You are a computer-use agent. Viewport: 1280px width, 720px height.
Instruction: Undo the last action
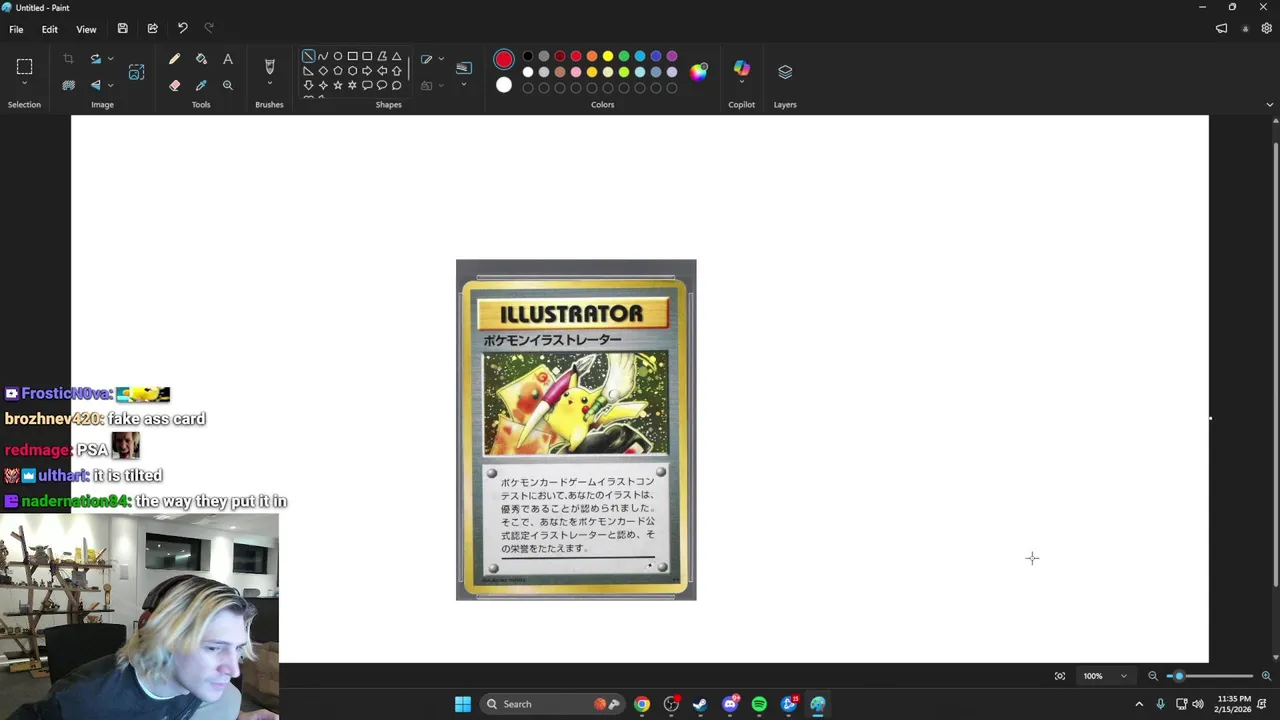[182, 28]
